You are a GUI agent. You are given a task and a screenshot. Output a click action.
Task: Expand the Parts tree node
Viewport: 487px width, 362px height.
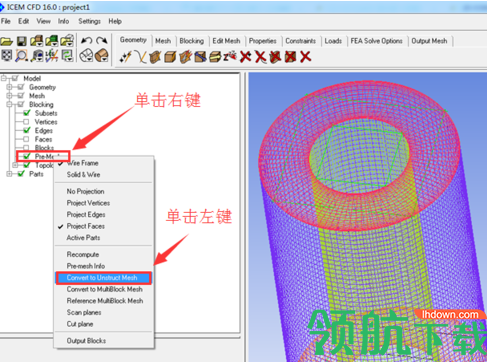tap(9, 174)
